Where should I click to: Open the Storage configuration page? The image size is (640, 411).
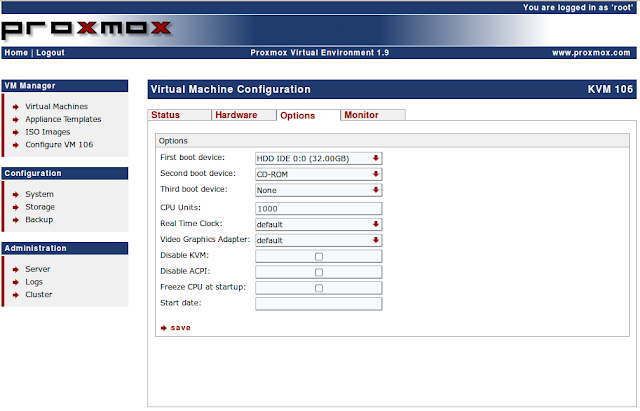(x=40, y=207)
